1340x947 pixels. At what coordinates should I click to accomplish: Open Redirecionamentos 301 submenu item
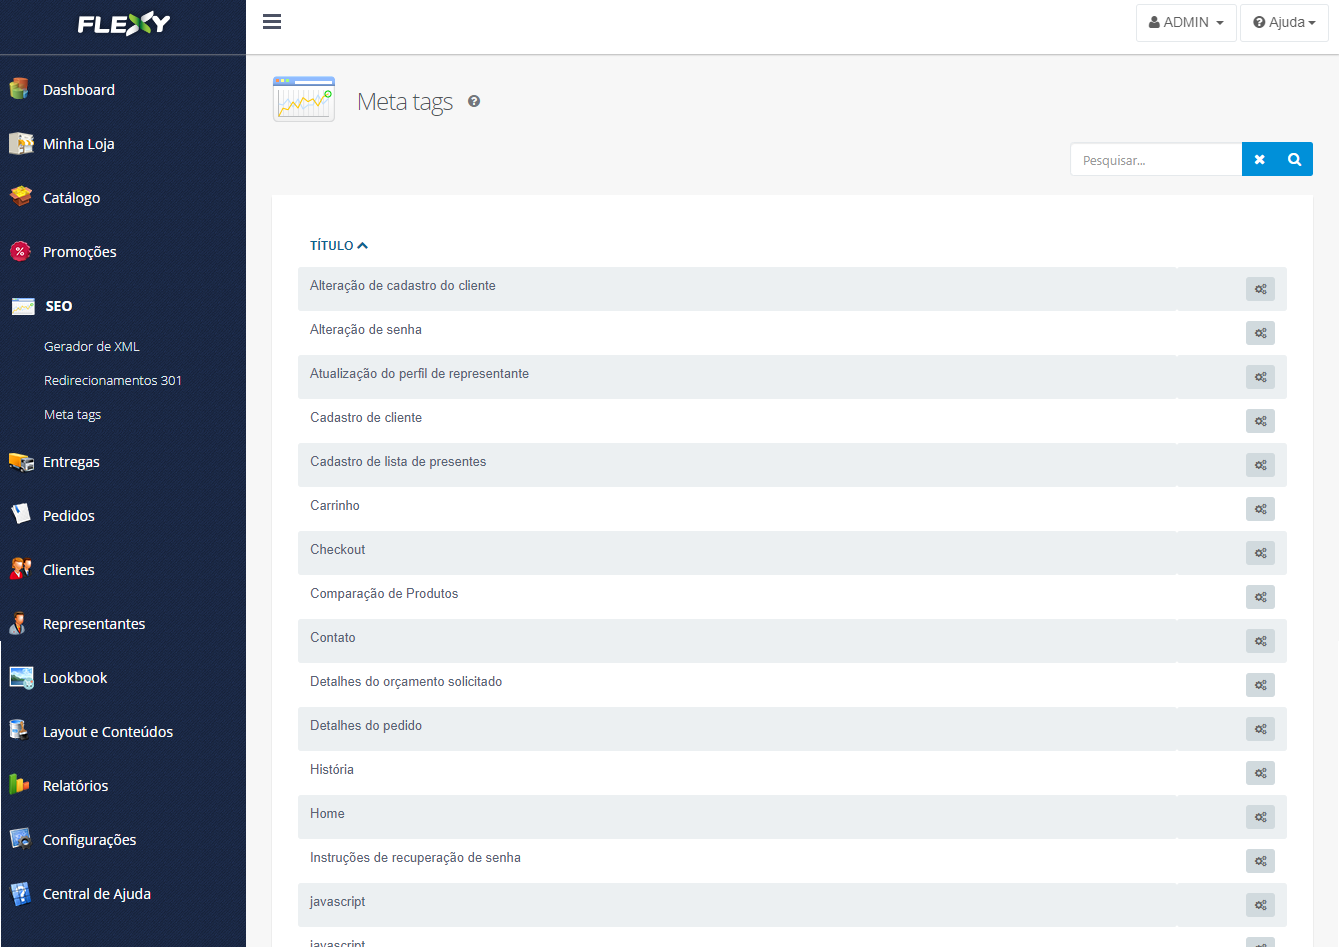(x=113, y=380)
